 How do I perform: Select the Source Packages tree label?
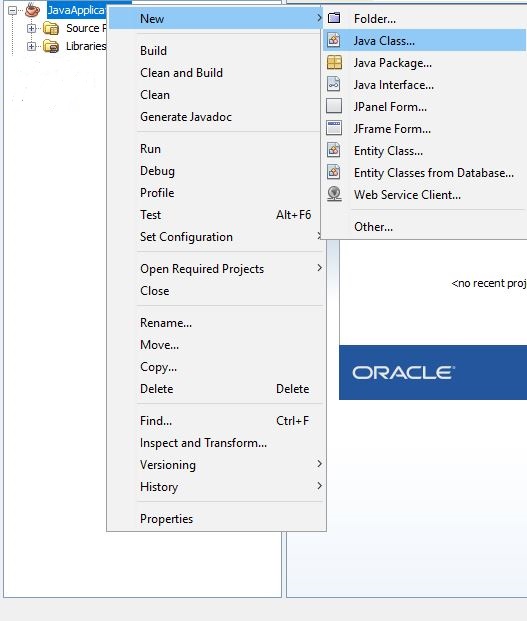coord(86,28)
